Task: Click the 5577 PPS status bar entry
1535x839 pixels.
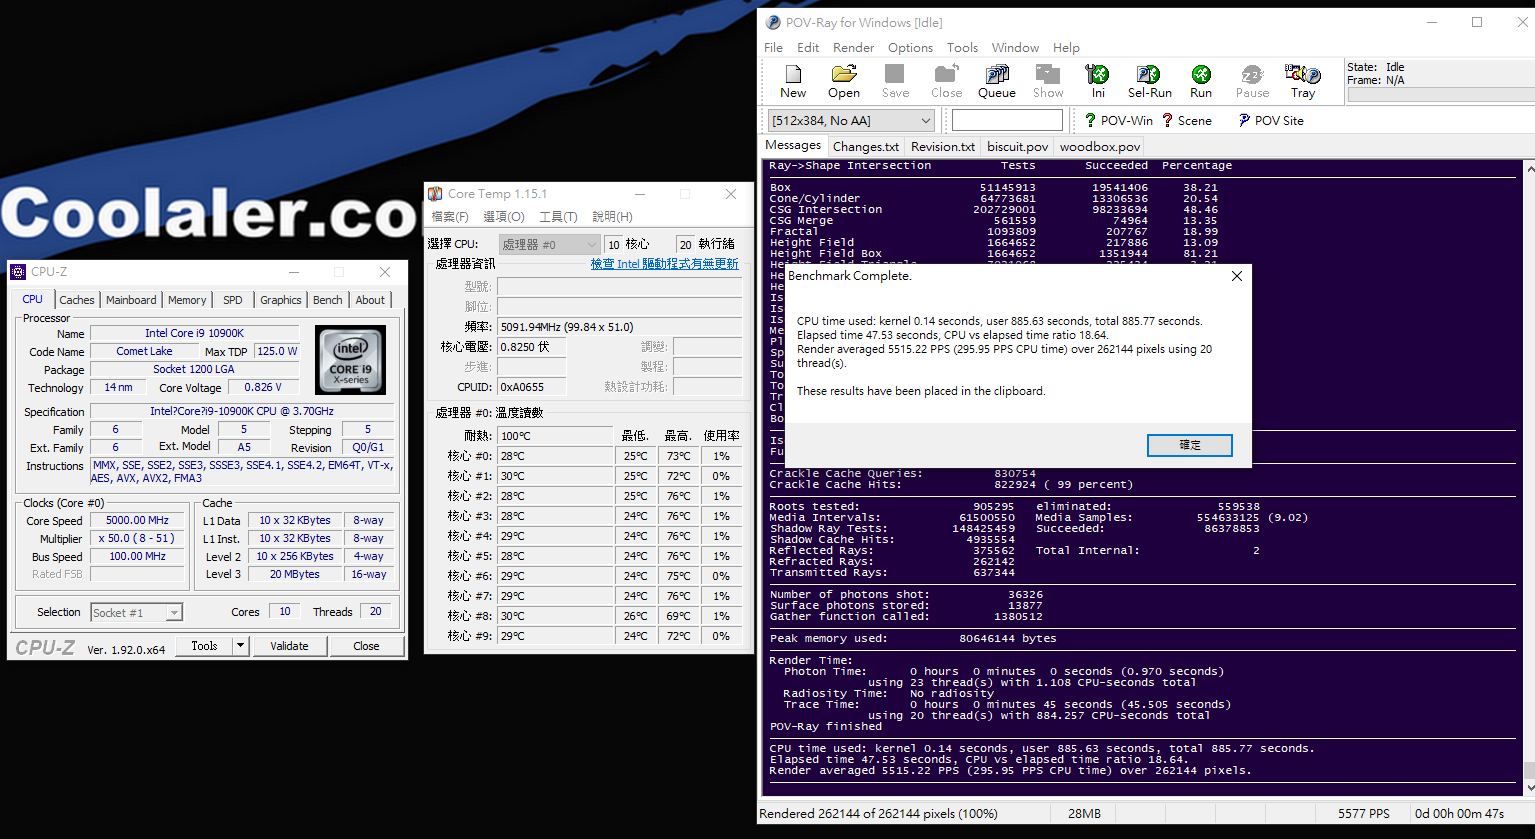Action: point(1364,814)
